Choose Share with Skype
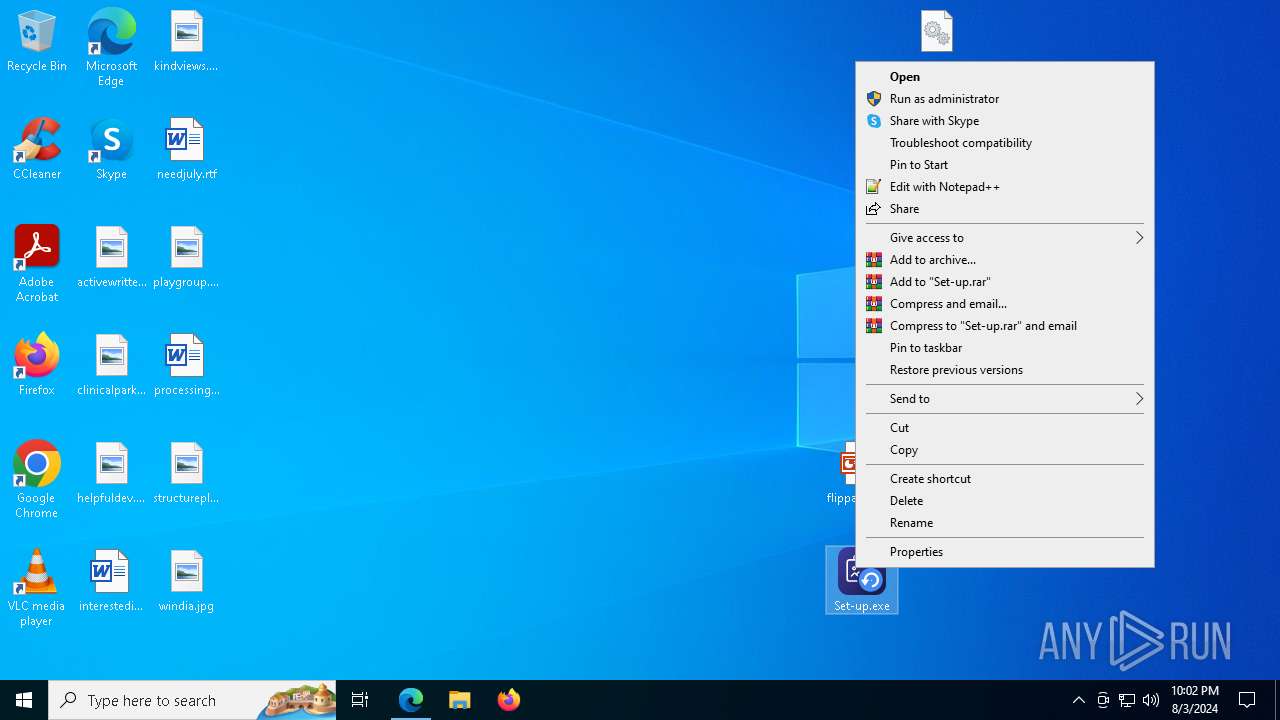Image resolution: width=1280 pixels, height=720 pixels. pos(1005,121)
